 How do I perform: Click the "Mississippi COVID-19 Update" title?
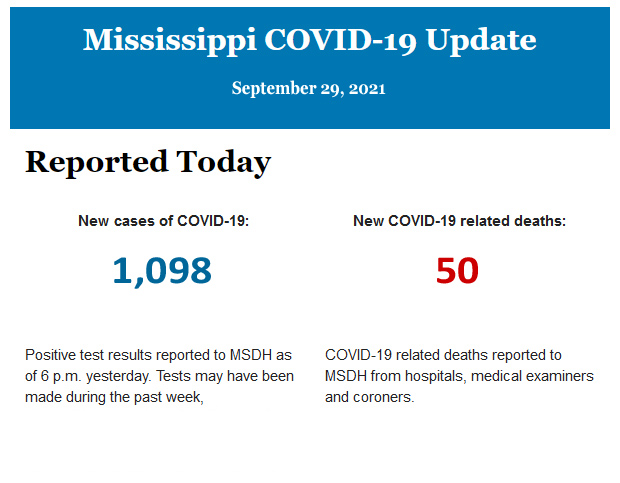pos(309,40)
